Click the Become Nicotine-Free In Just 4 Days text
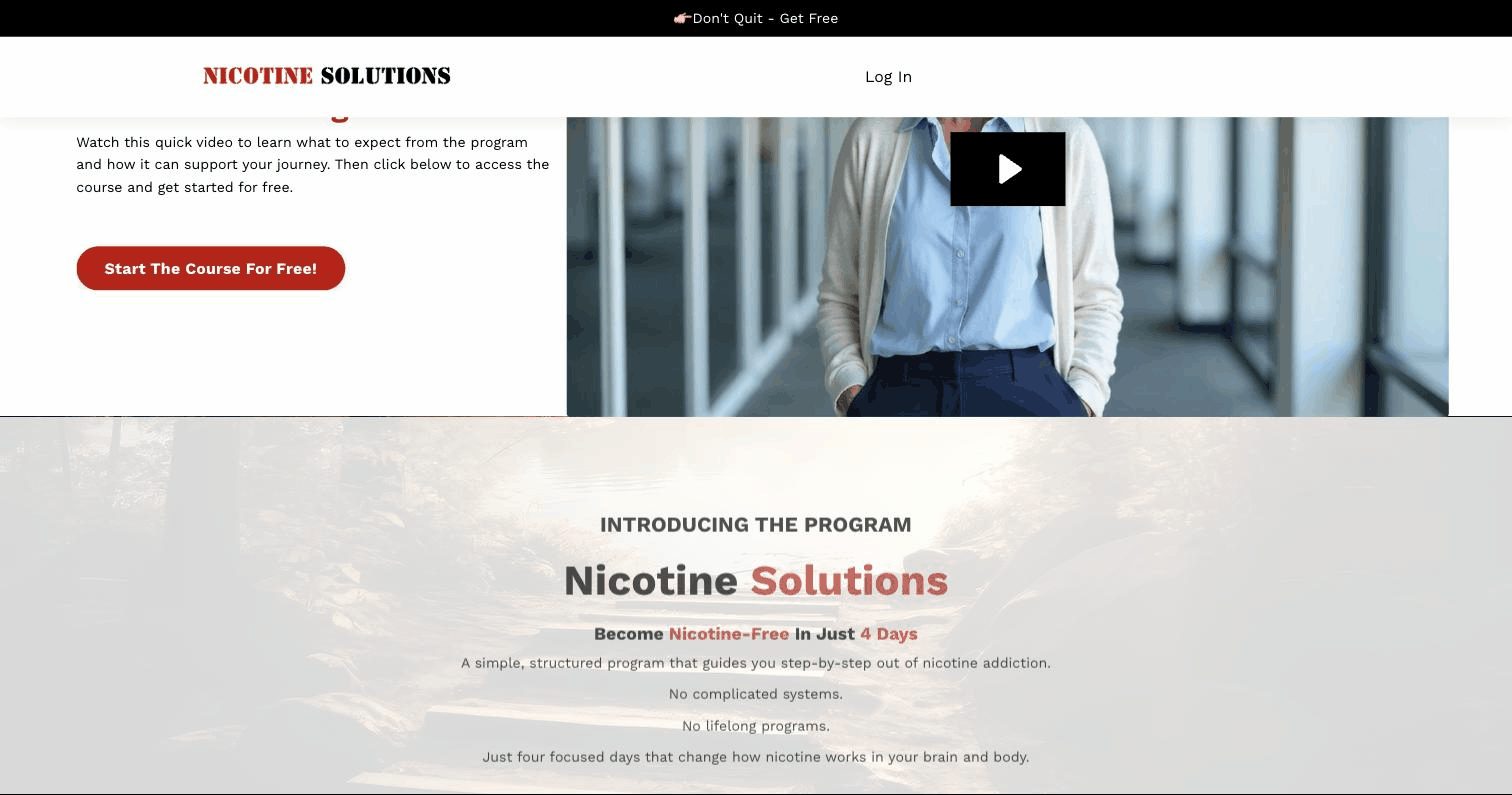1512x795 pixels. tap(756, 634)
